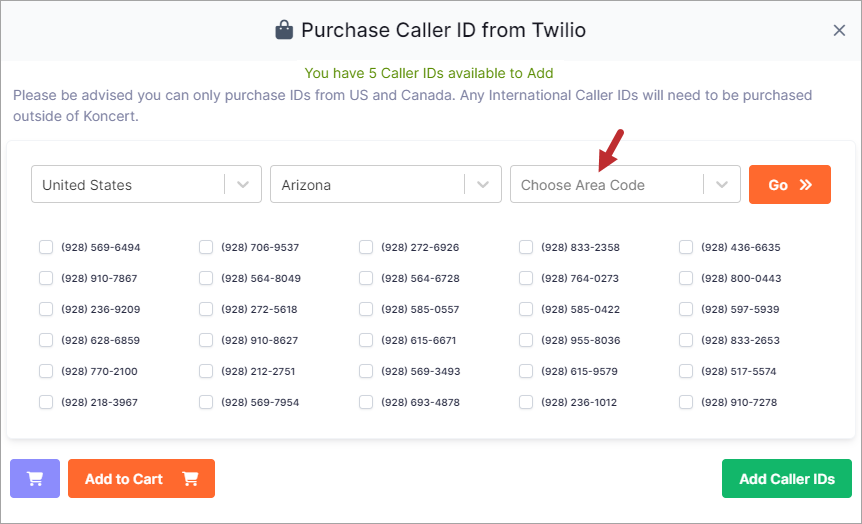Screen dimensions: 862x524
Task: Click the Add to Cart button
Action: click(141, 478)
